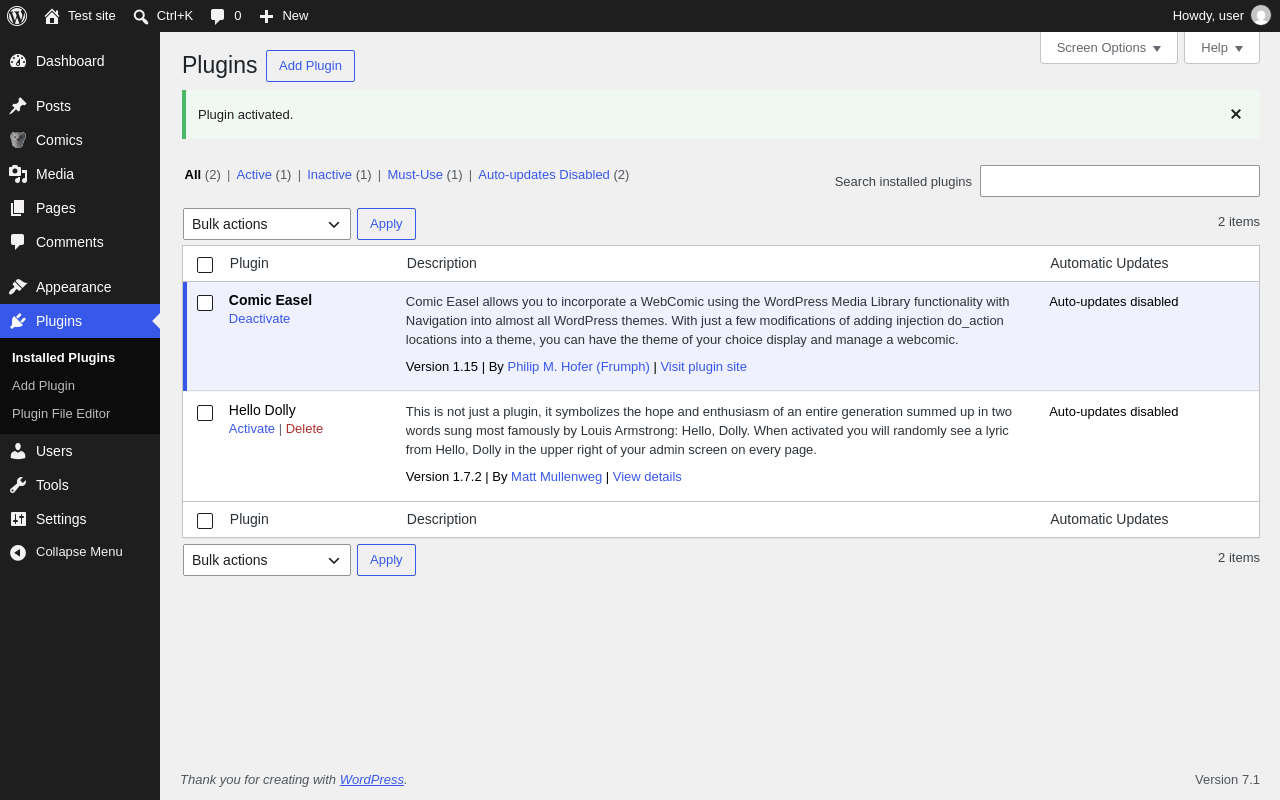This screenshot has height=800, width=1280.
Task: Delete the Hello Dolly plugin
Action: click(304, 429)
